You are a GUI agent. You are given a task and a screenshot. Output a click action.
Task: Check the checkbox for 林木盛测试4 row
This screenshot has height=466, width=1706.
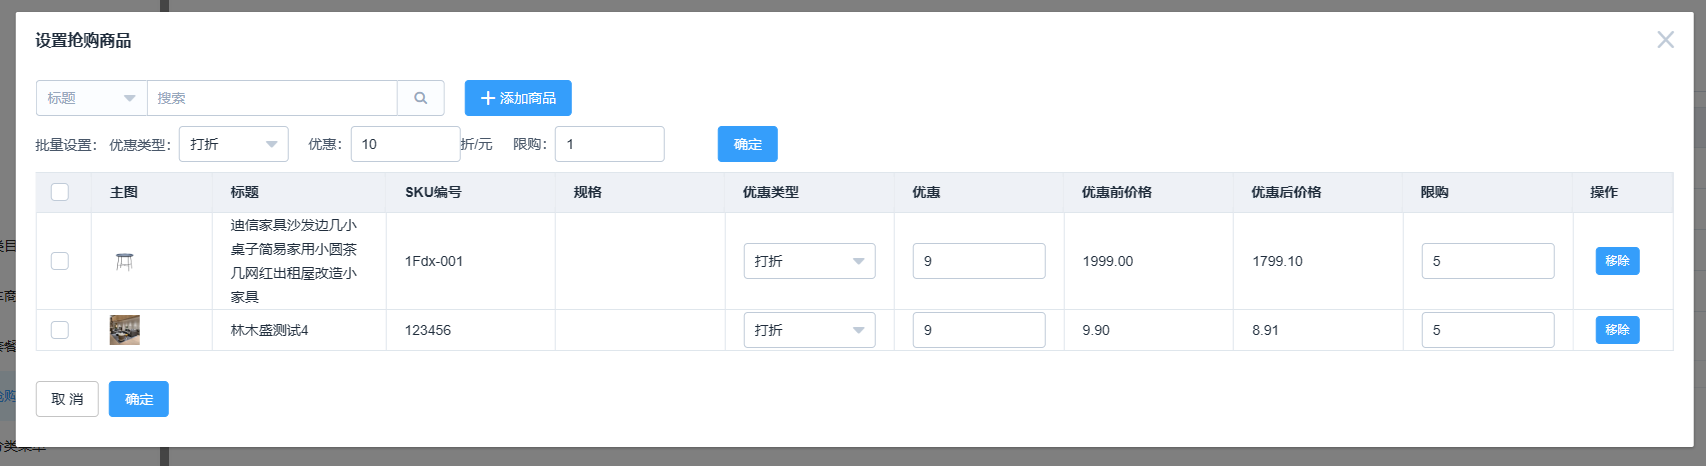pos(60,330)
